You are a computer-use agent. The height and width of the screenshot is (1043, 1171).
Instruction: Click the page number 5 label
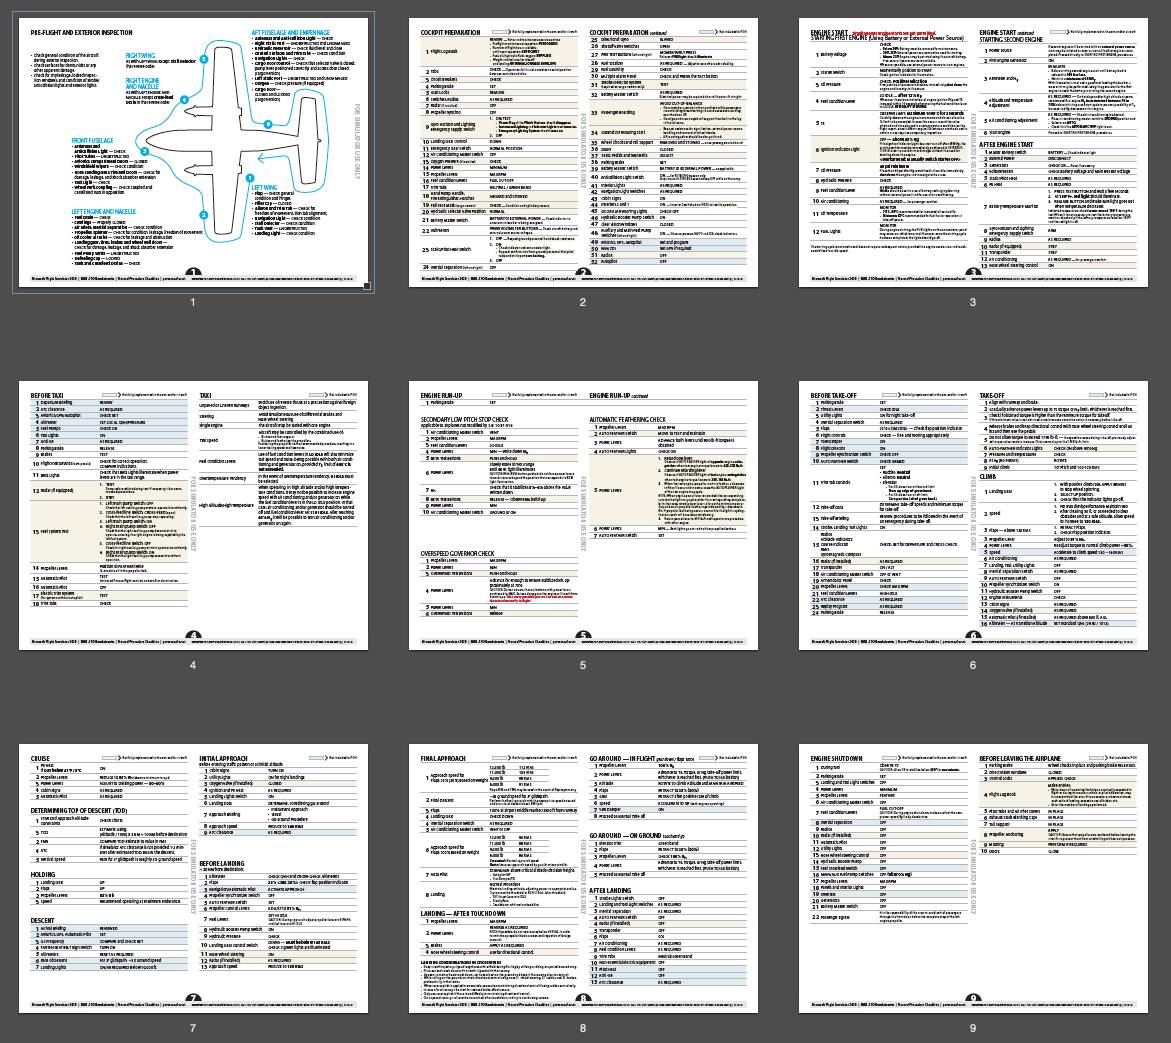click(583, 664)
